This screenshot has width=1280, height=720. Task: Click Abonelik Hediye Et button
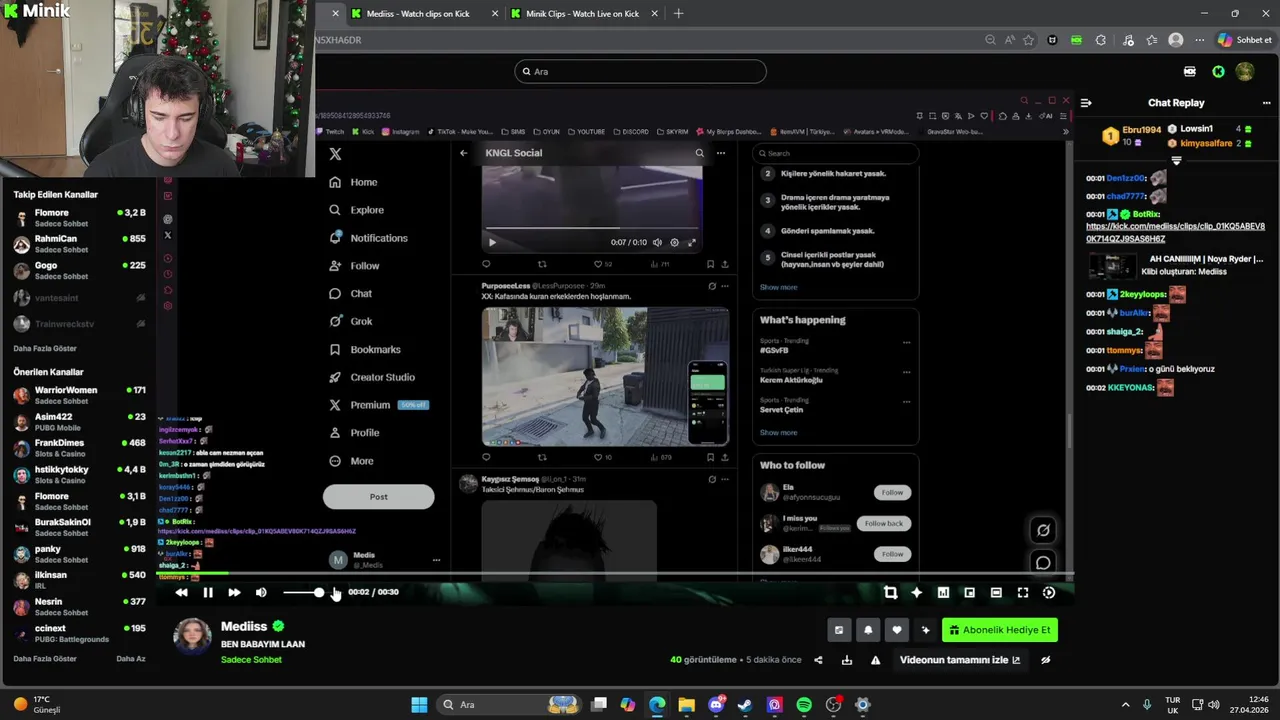pos(1000,630)
